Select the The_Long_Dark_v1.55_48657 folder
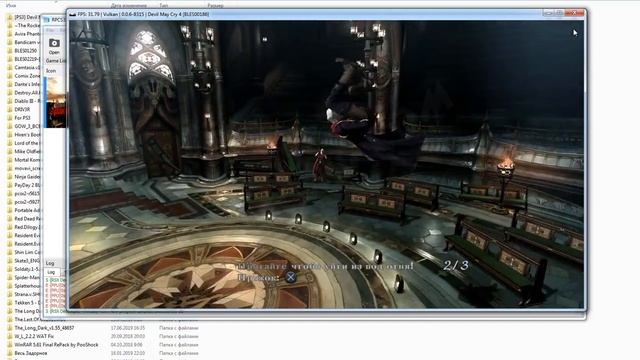 point(44,328)
